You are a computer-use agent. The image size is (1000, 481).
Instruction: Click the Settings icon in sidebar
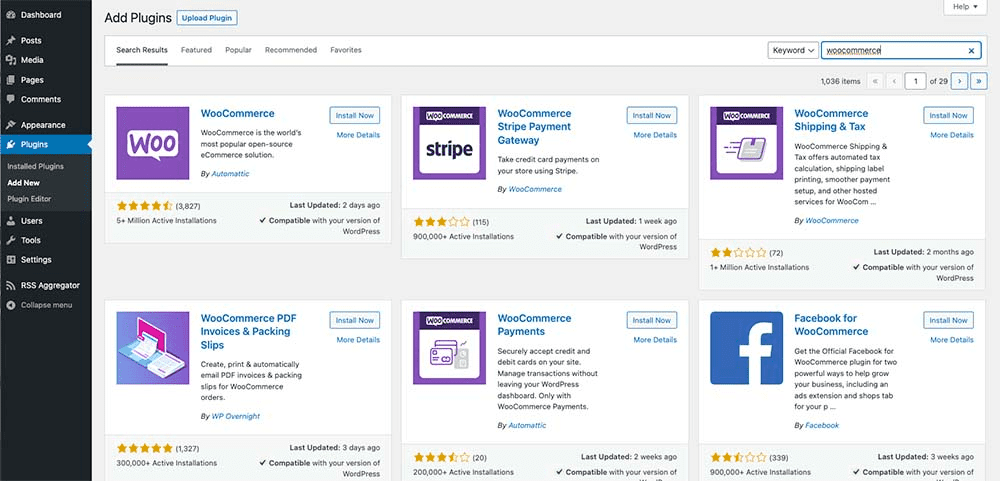[x=10, y=260]
